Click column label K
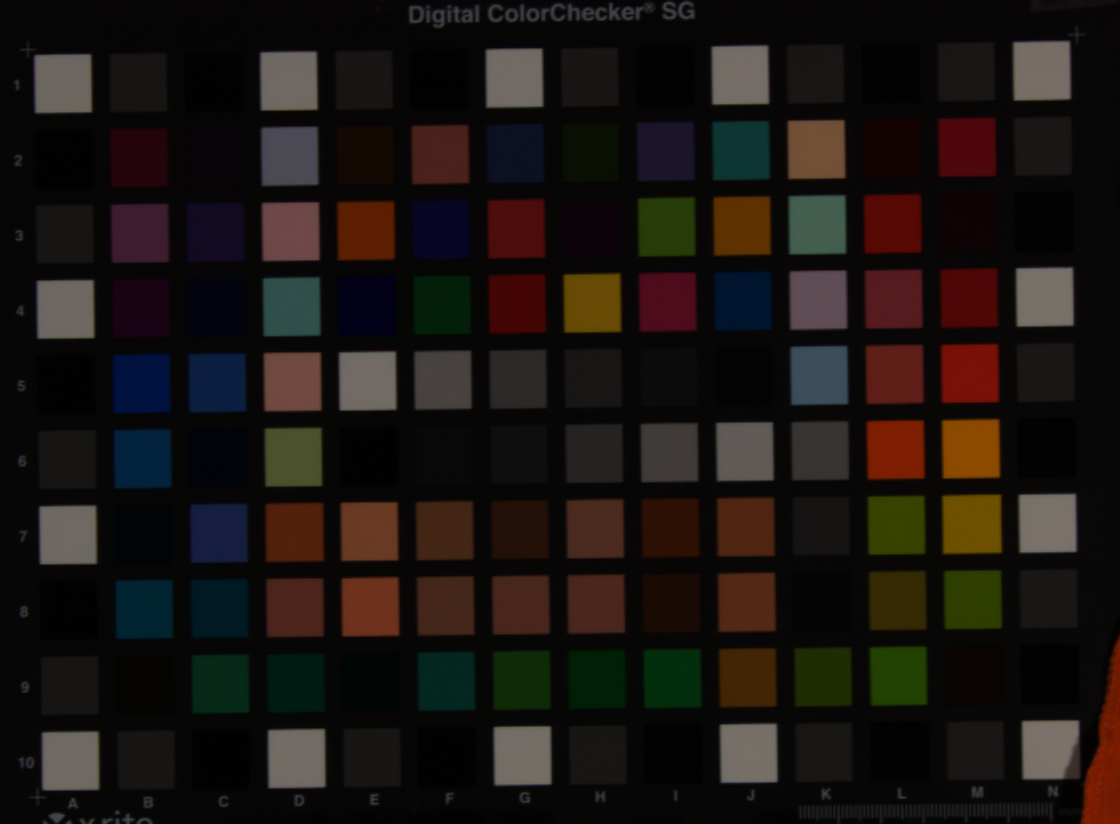Image resolution: width=1120 pixels, height=824 pixels. [x=826, y=794]
